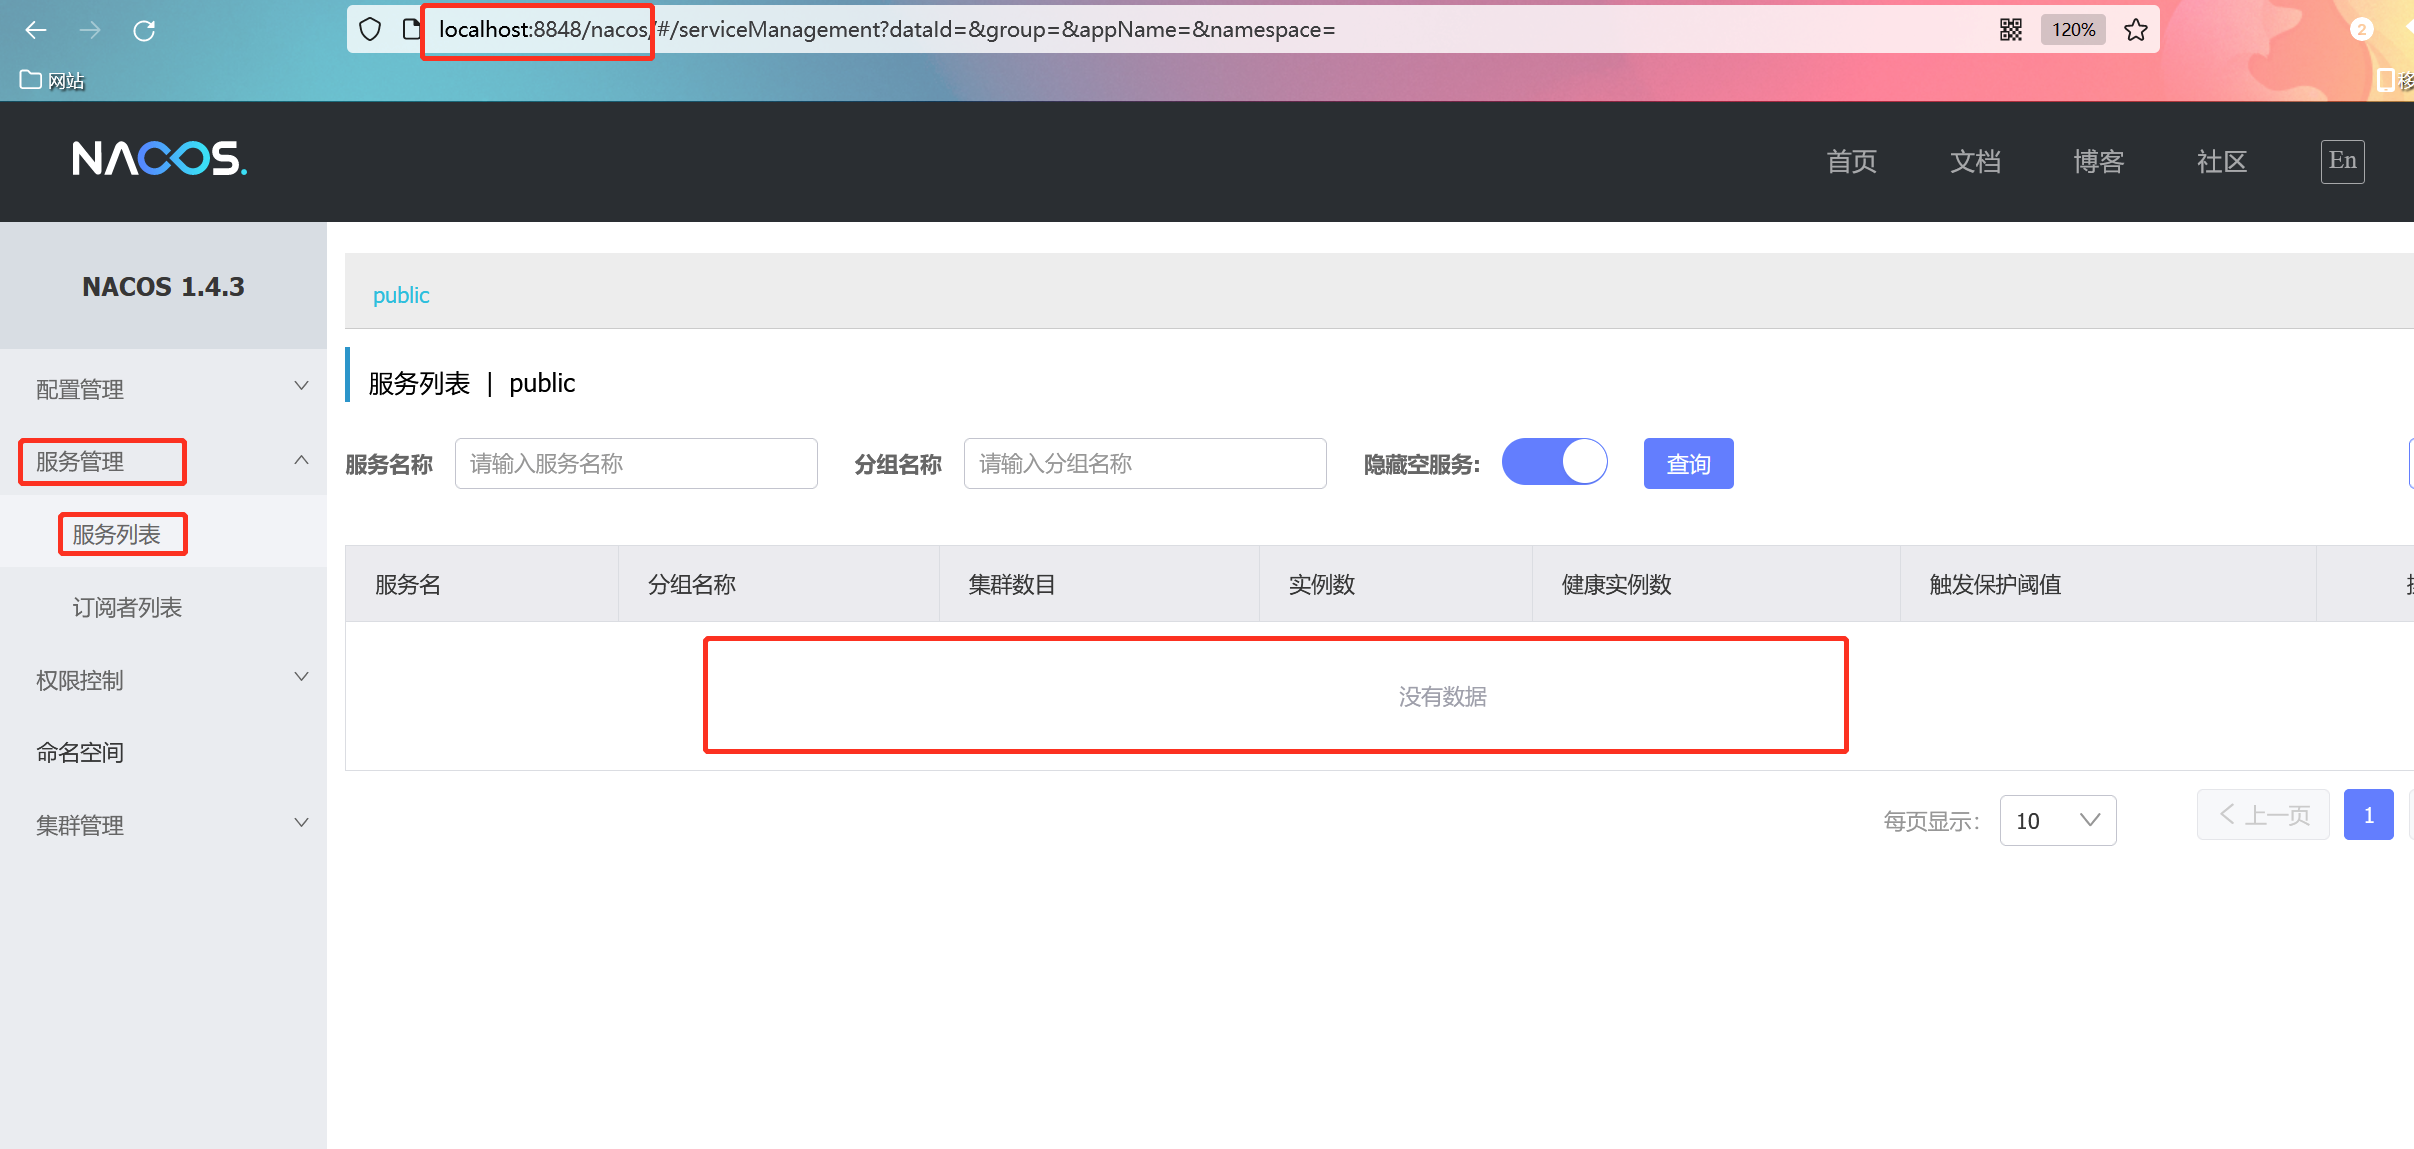Viewport: 2414px width, 1149px height.
Task: Click the page info document icon
Action: tap(410, 30)
